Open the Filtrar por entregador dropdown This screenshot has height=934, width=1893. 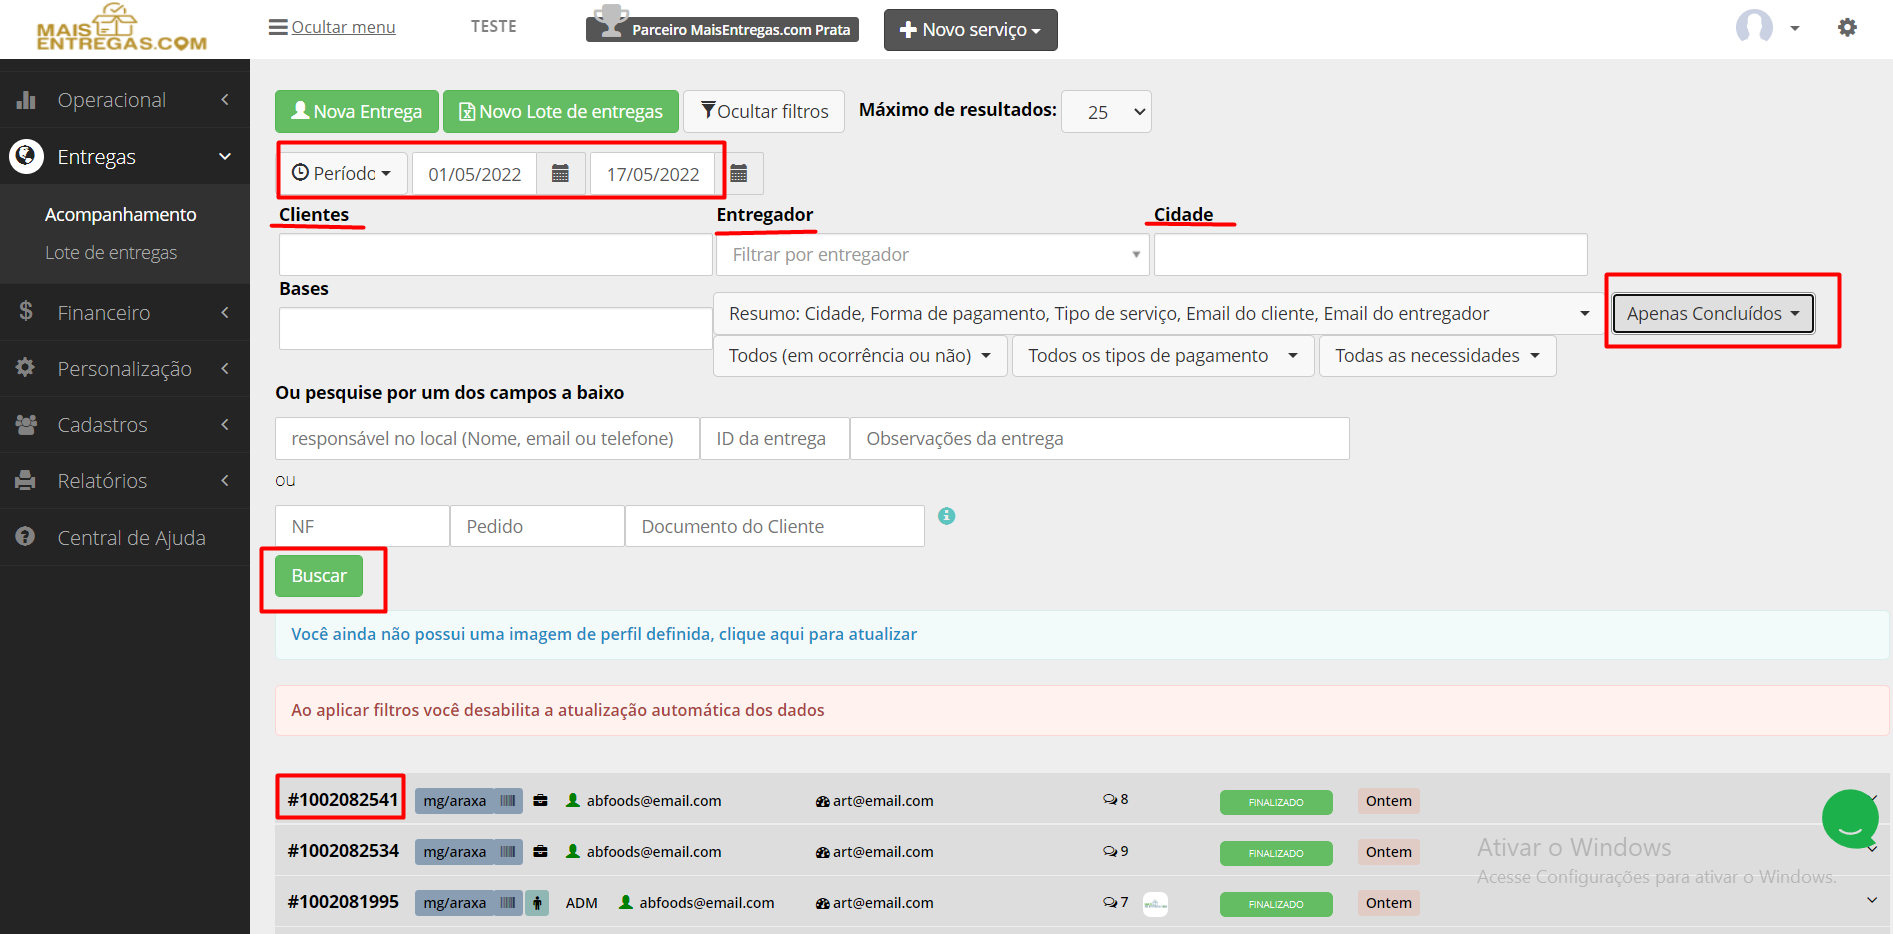coord(933,255)
